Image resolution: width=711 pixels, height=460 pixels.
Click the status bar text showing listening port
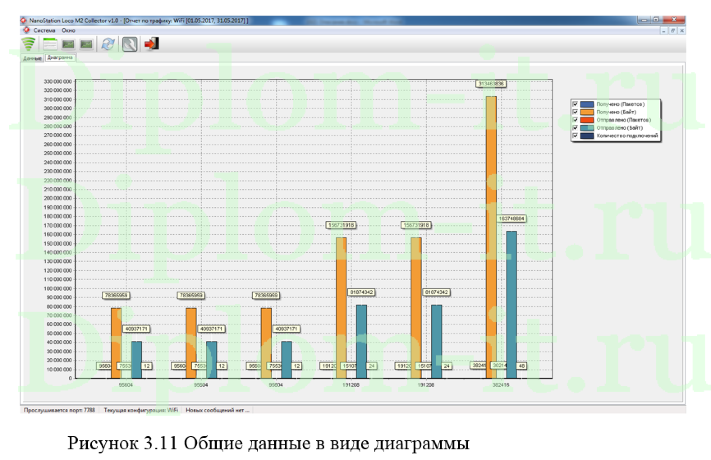58,410
